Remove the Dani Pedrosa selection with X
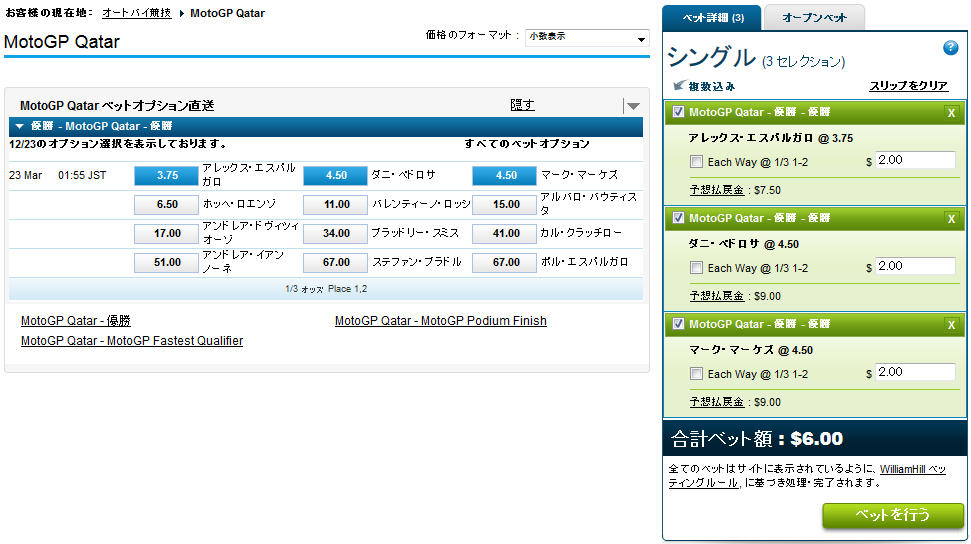Image resolution: width=971 pixels, height=544 pixels. click(950, 219)
